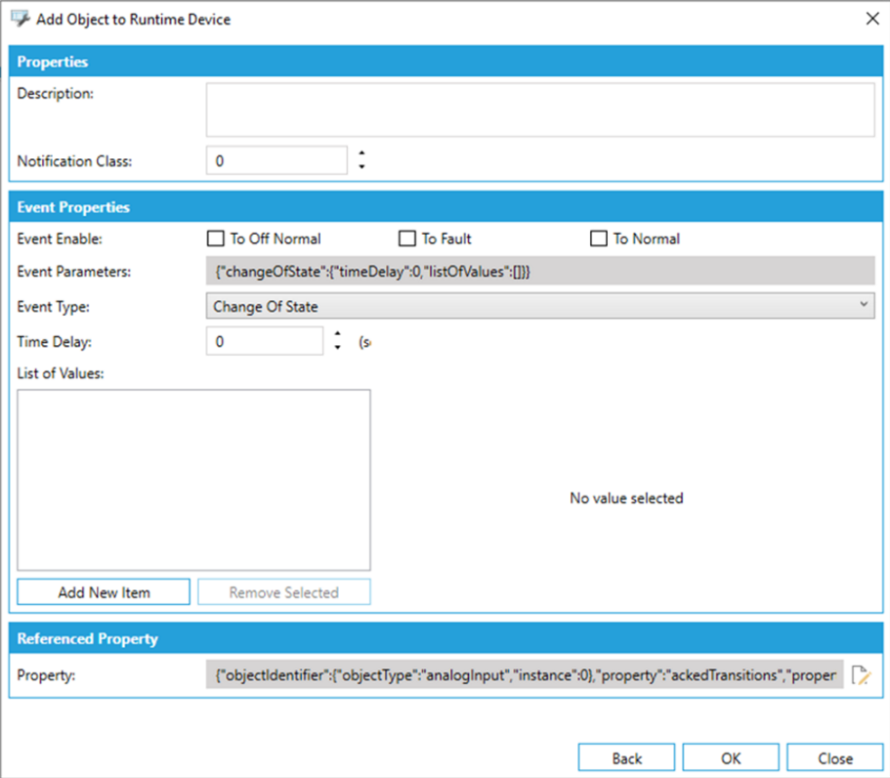This screenshot has width=890, height=778.
Task: Click the Add New Item button
Action: 104,592
